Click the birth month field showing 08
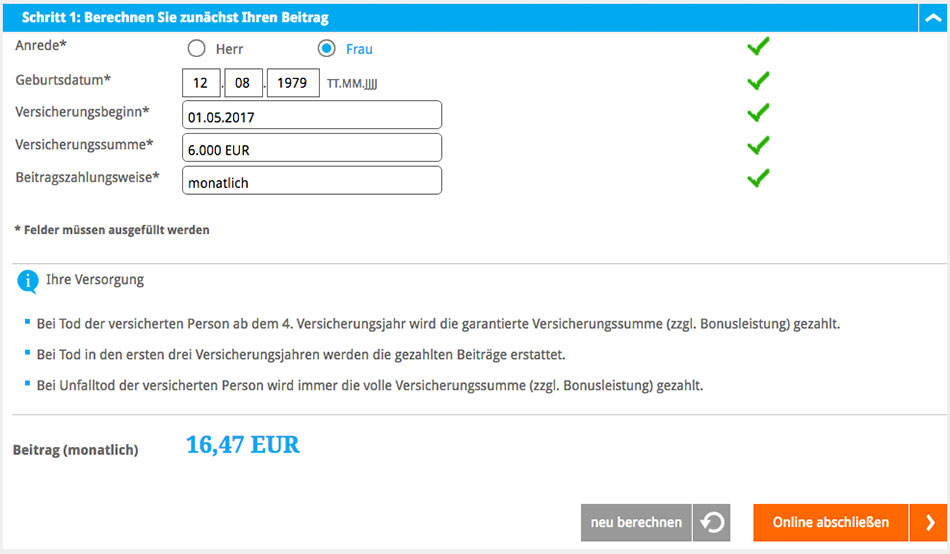This screenshot has height=554, width=950. coord(243,83)
